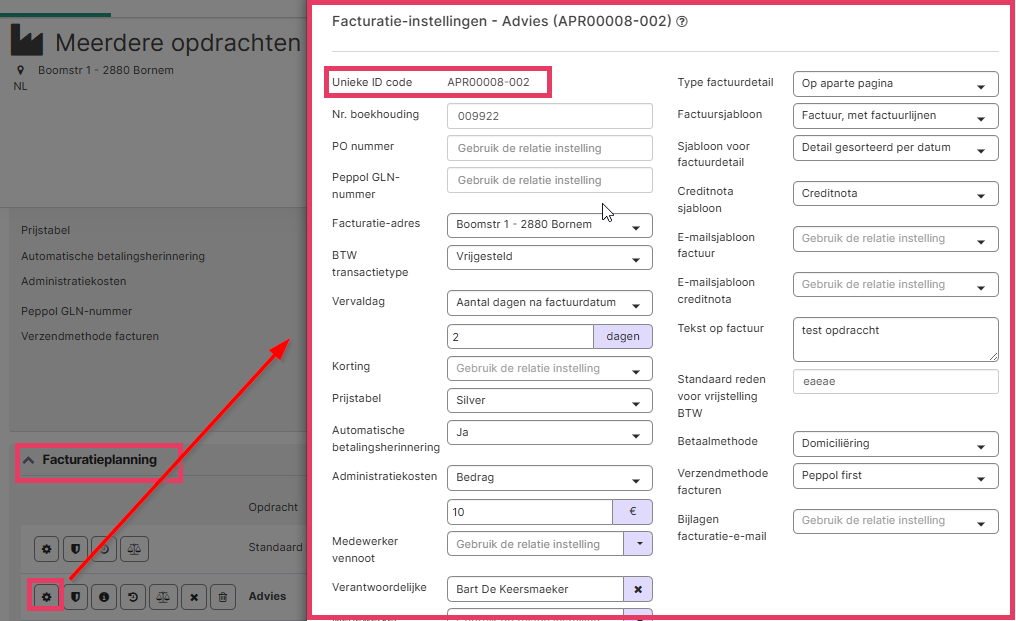Viewport: 1016px width, 621px height.
Task: Click the help question mark beside the title
Action: (x=682, y=21)
